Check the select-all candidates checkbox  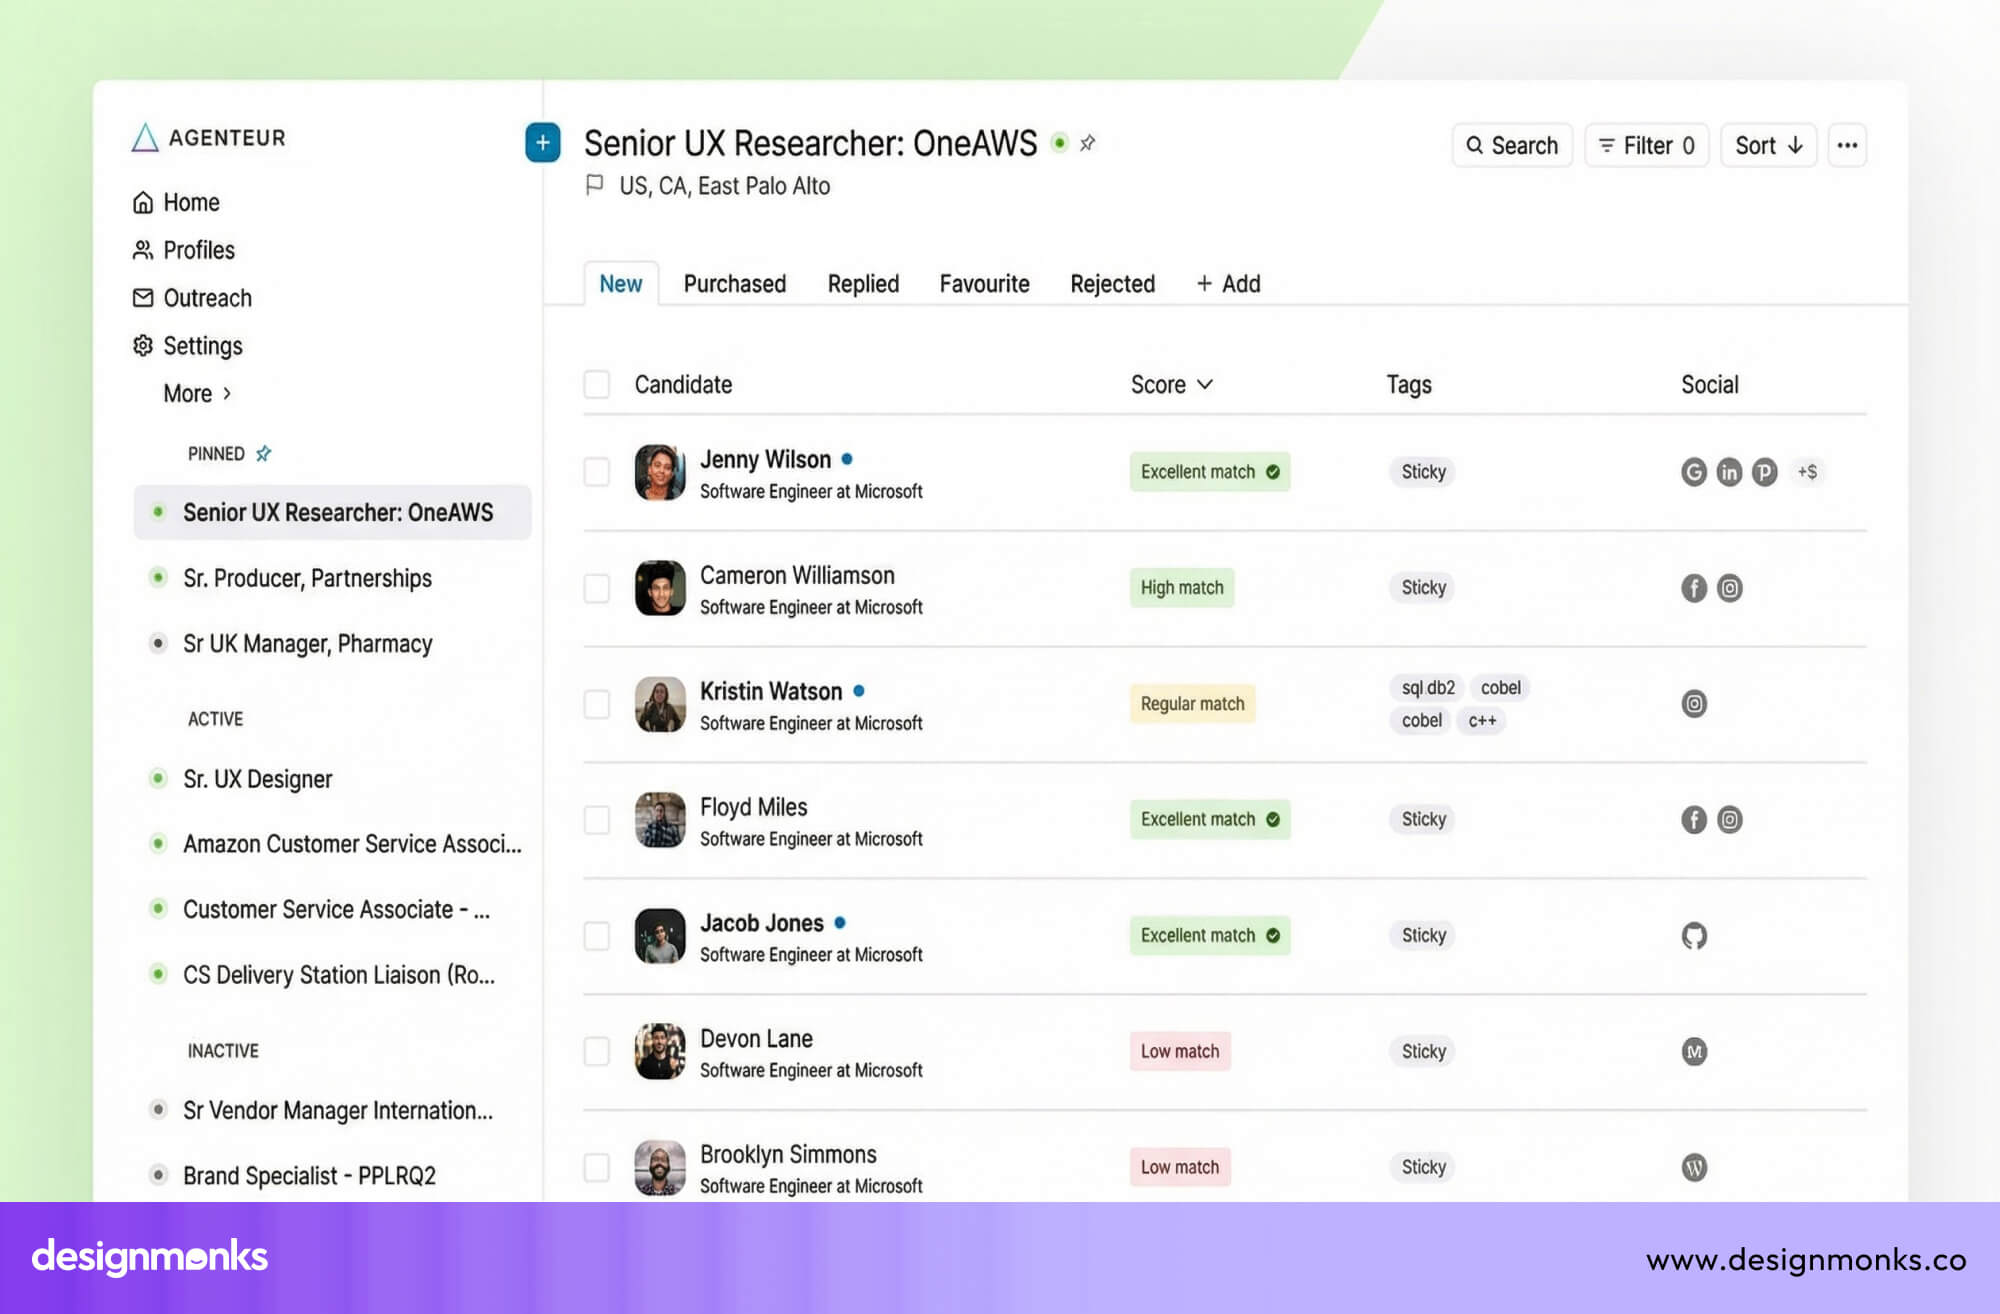596,384
